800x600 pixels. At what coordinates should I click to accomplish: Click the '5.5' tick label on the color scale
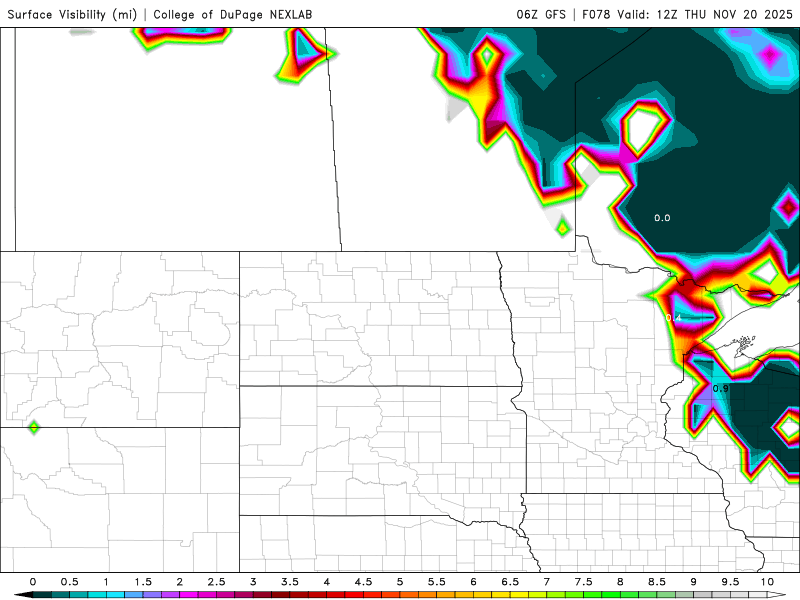point(437,582)
